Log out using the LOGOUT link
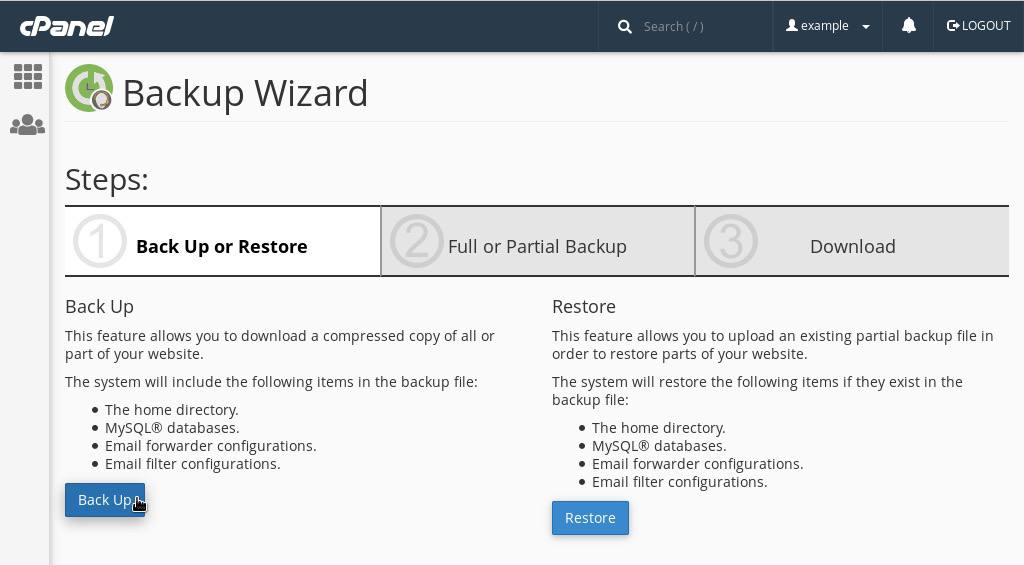This screenshot has width=1024, height=565. point(979,26)
